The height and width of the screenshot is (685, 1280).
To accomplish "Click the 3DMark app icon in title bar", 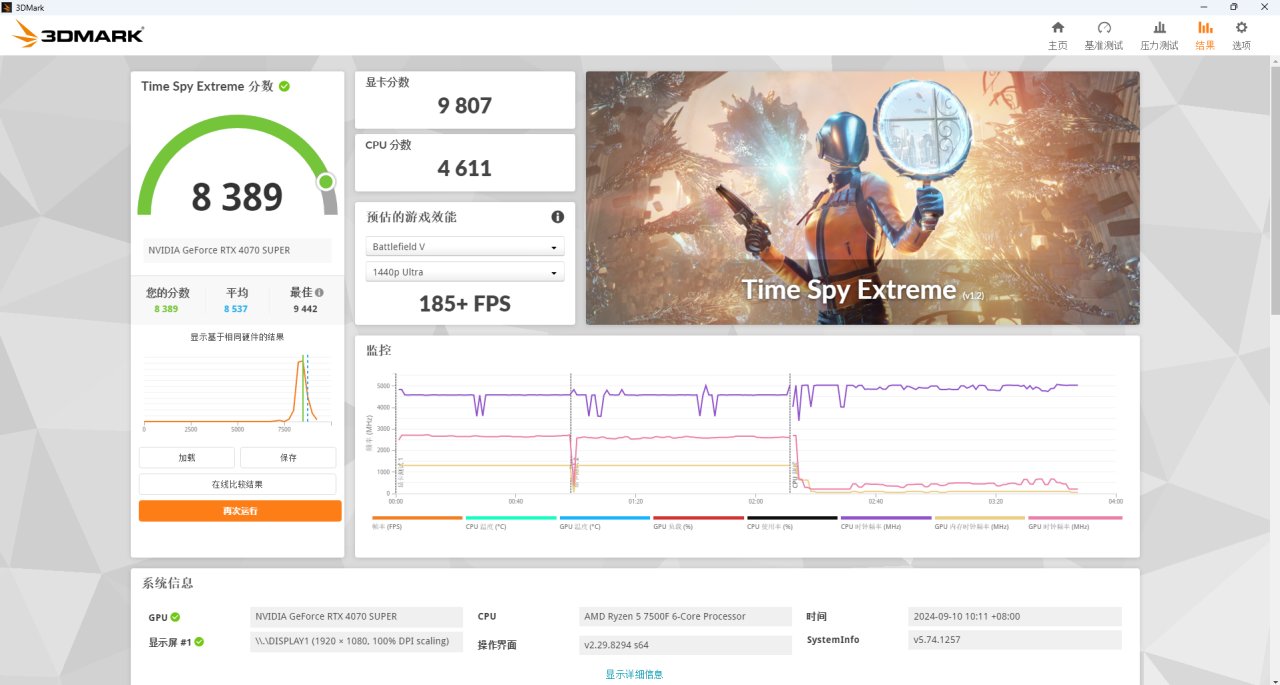I will click(7, 7).
